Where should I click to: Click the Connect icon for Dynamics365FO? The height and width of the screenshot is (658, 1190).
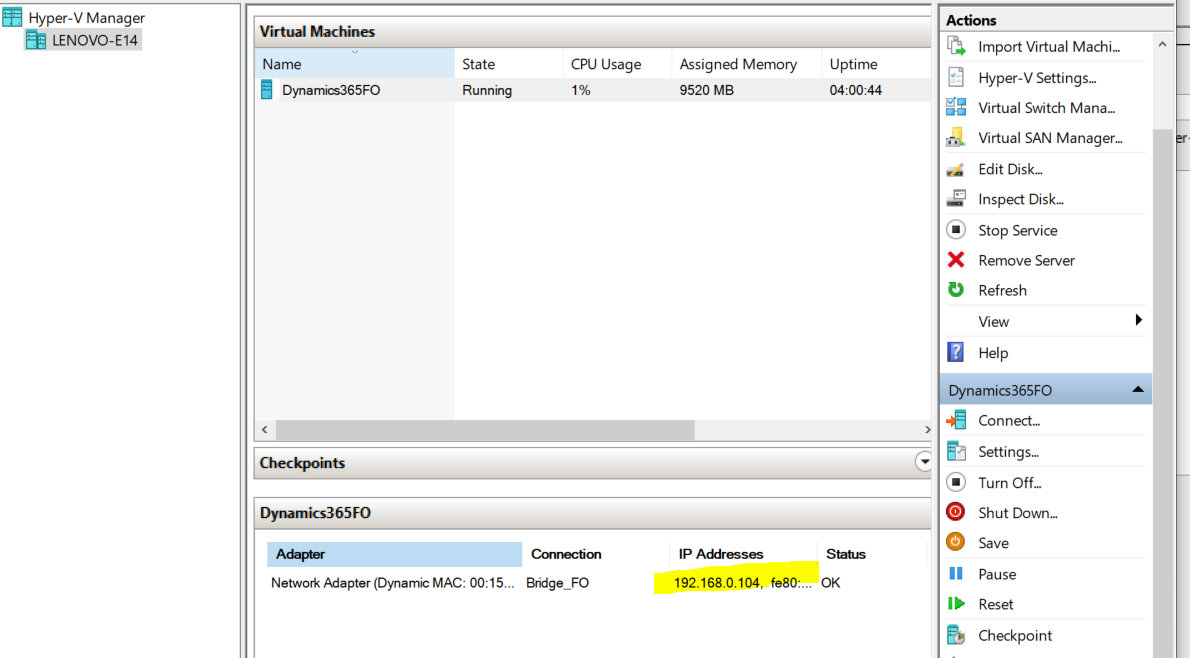956,420
